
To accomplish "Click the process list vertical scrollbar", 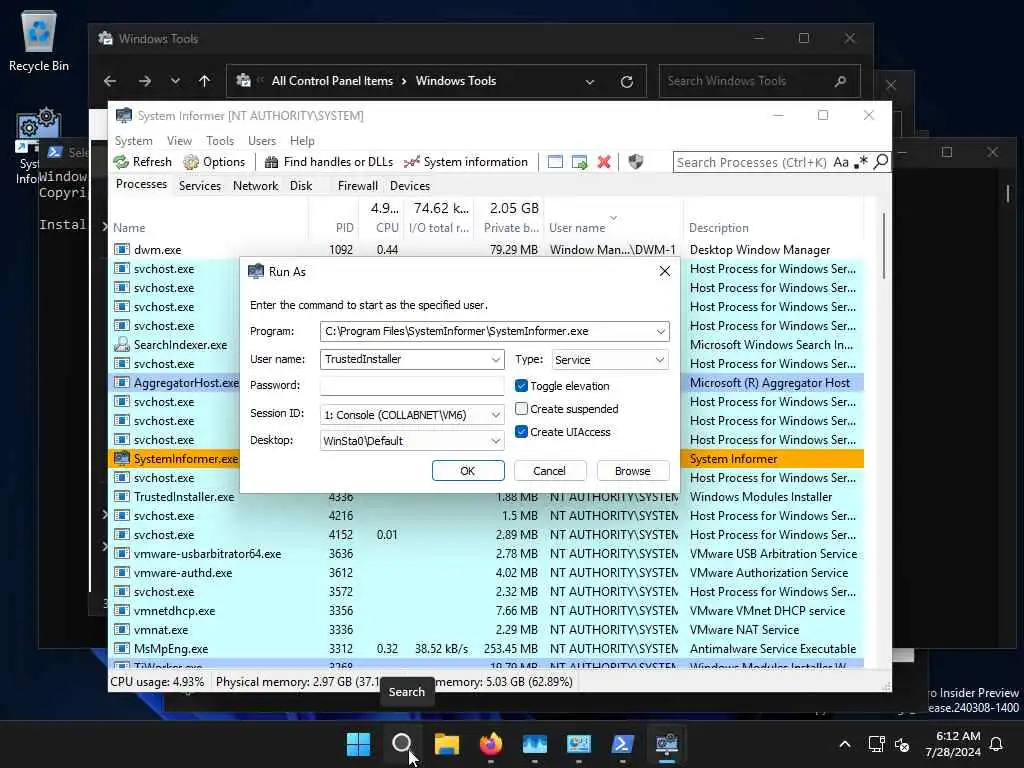I will 884,247.
